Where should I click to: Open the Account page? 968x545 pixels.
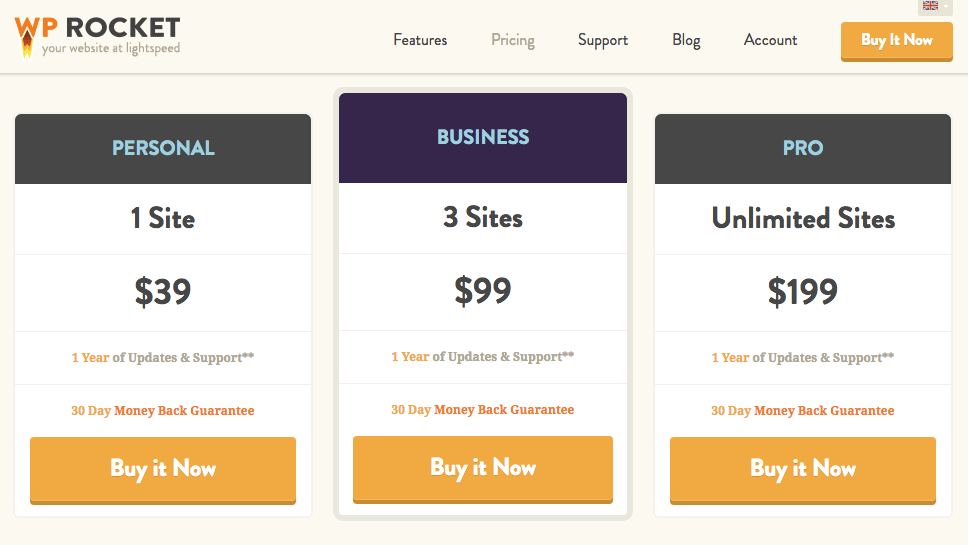[770, 40]
